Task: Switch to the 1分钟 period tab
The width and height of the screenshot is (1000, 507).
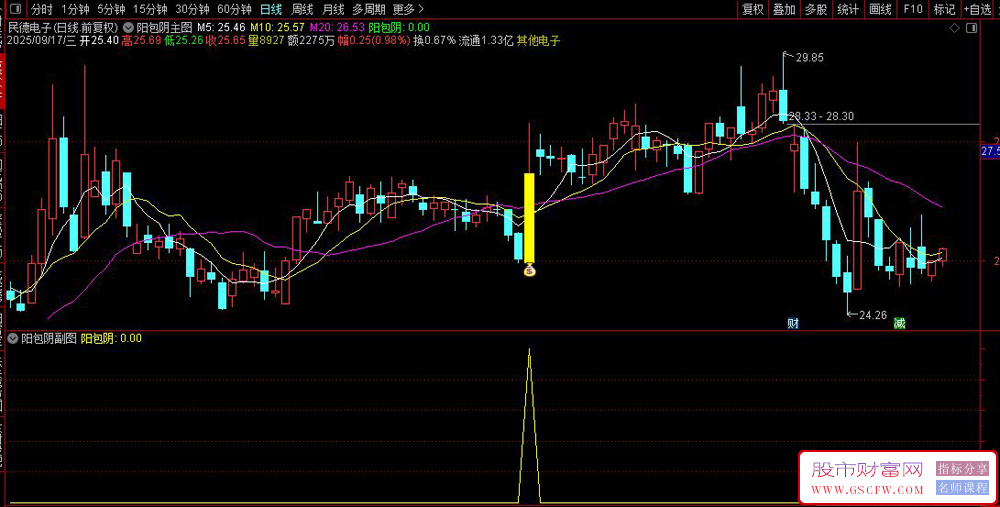Action: [x=75, y=9]
